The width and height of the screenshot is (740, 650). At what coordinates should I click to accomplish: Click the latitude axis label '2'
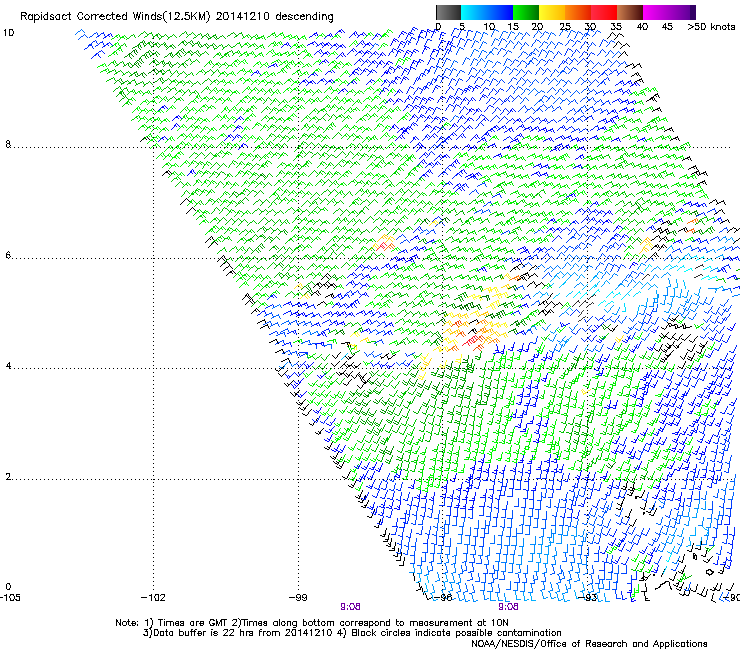point(8,476)
